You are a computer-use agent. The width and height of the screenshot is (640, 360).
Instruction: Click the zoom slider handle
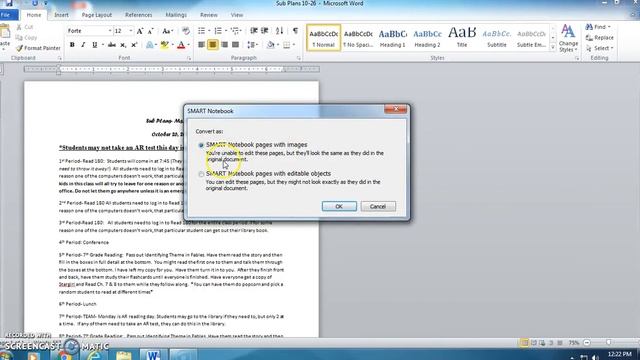[609, 343]
